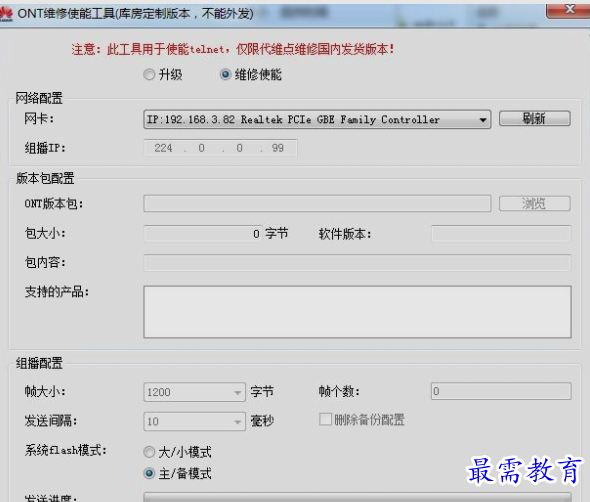The width and height of the screenshot is (590, 502).
Task: Click the red 注意 telnet warning text
Action: click(x=233, y=49)
